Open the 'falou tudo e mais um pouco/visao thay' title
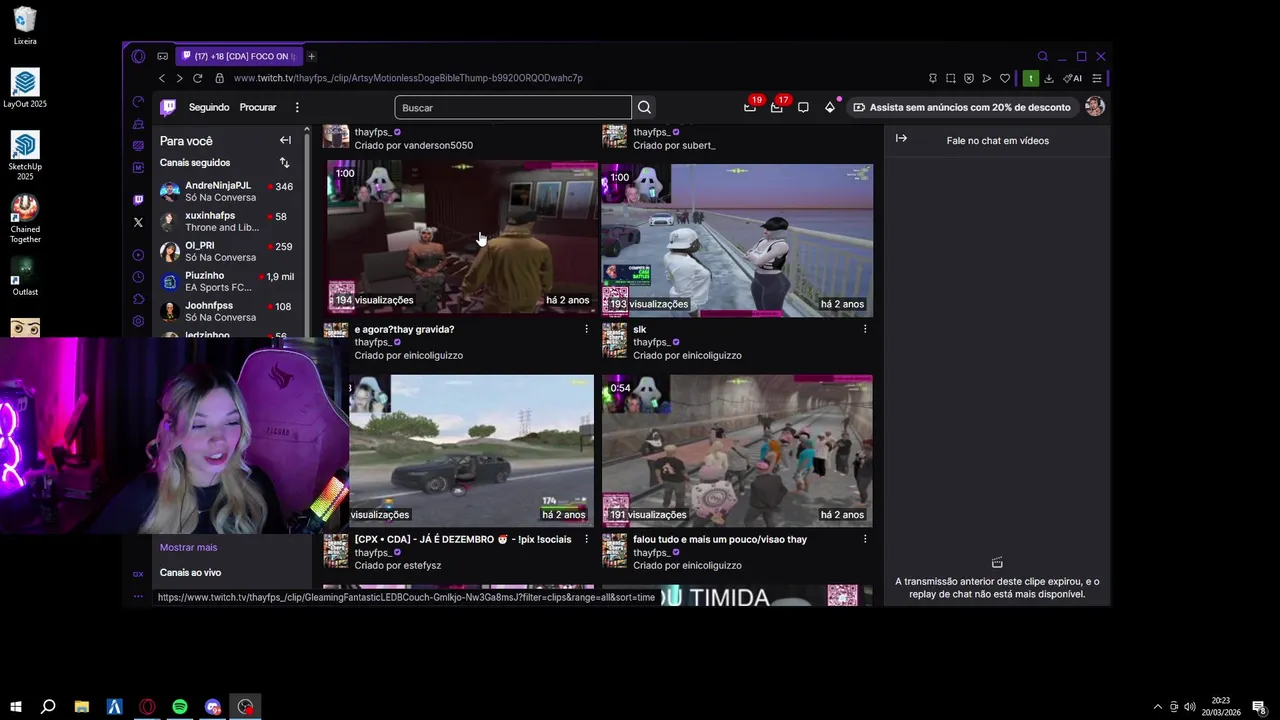 click(720, 539)
